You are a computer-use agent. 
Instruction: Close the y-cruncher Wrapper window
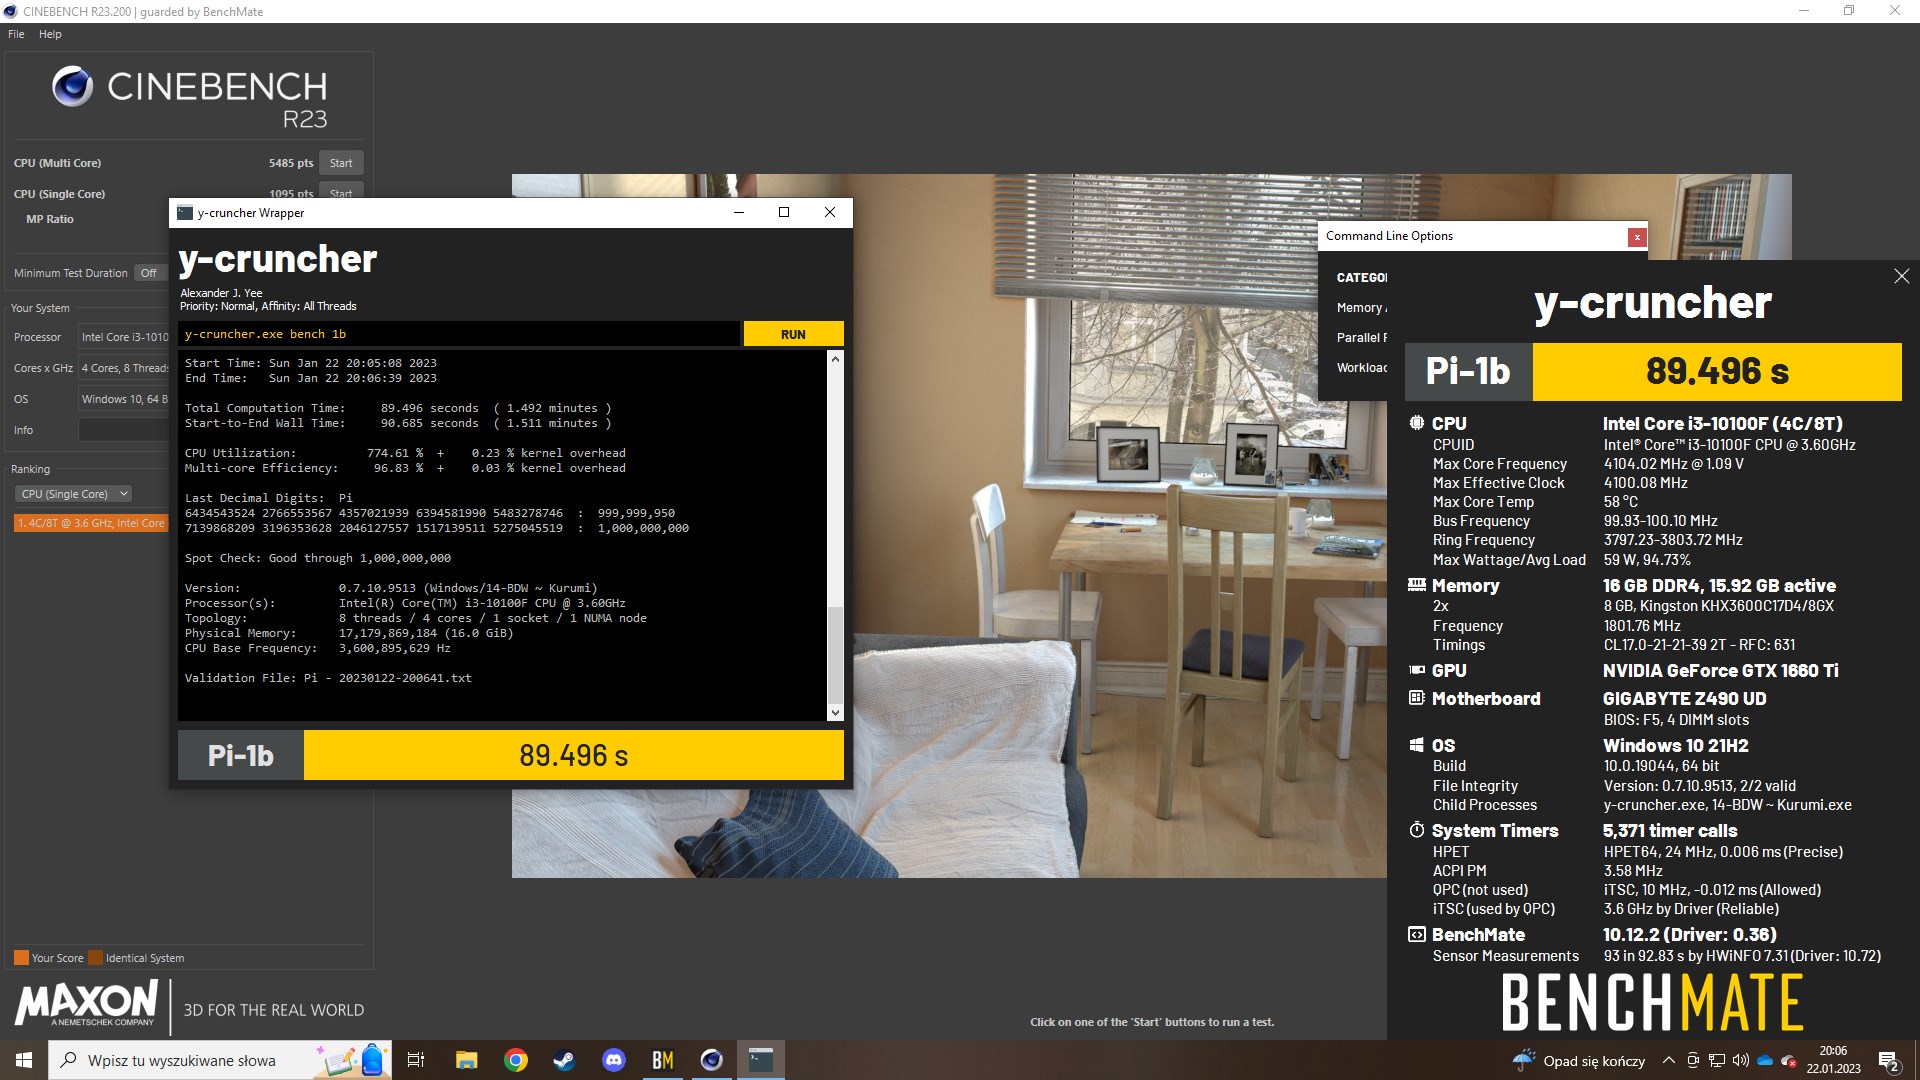tap(829, 213)
